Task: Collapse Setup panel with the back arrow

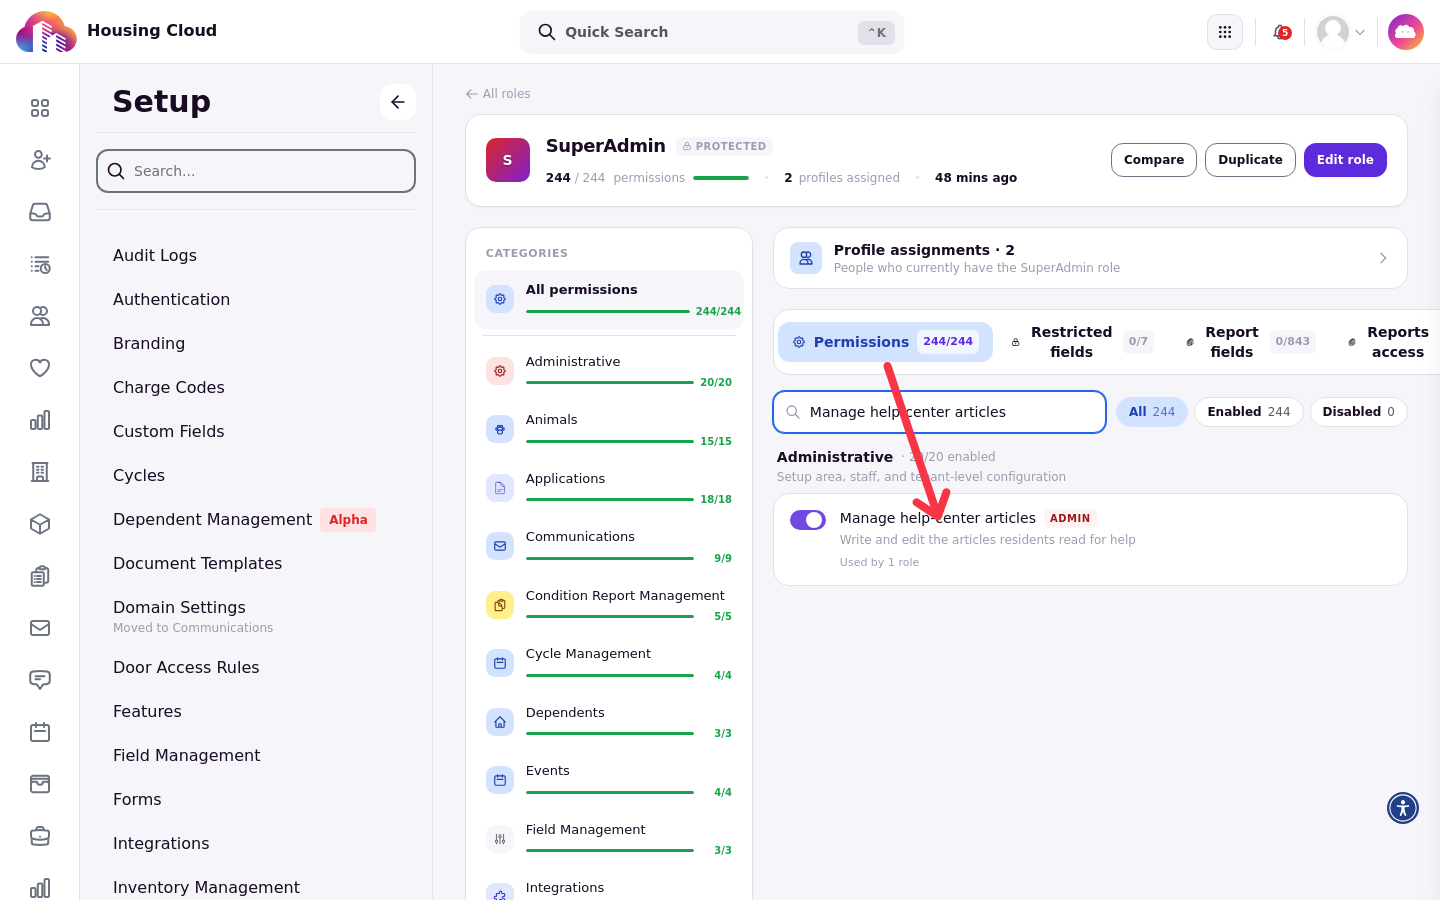Action: tap(398, 102)
